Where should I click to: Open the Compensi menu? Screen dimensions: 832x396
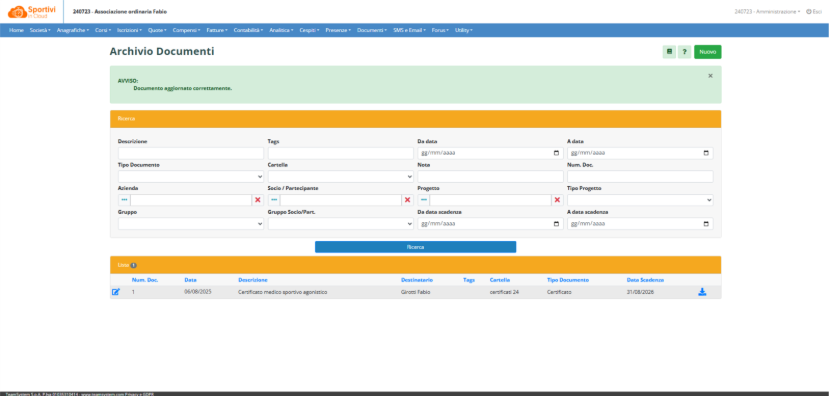(186, 30)
